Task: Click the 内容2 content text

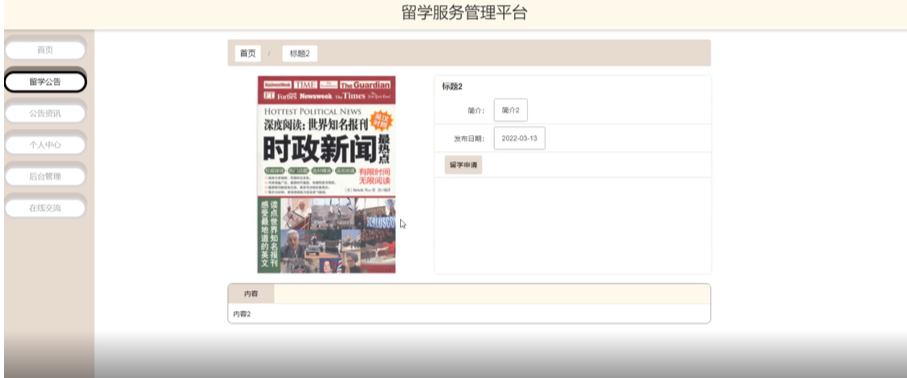Action: pyautogui.click(x=242, y=314)
